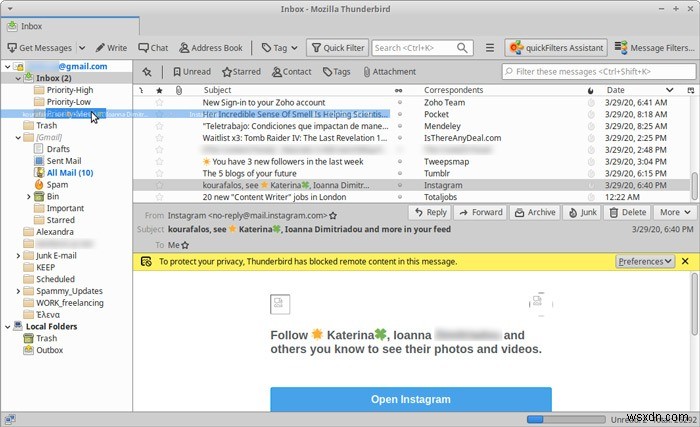Viewport: 700px width, 427px height.
Task: Launch quickFilters Assistant
Action: click(556, 48)
